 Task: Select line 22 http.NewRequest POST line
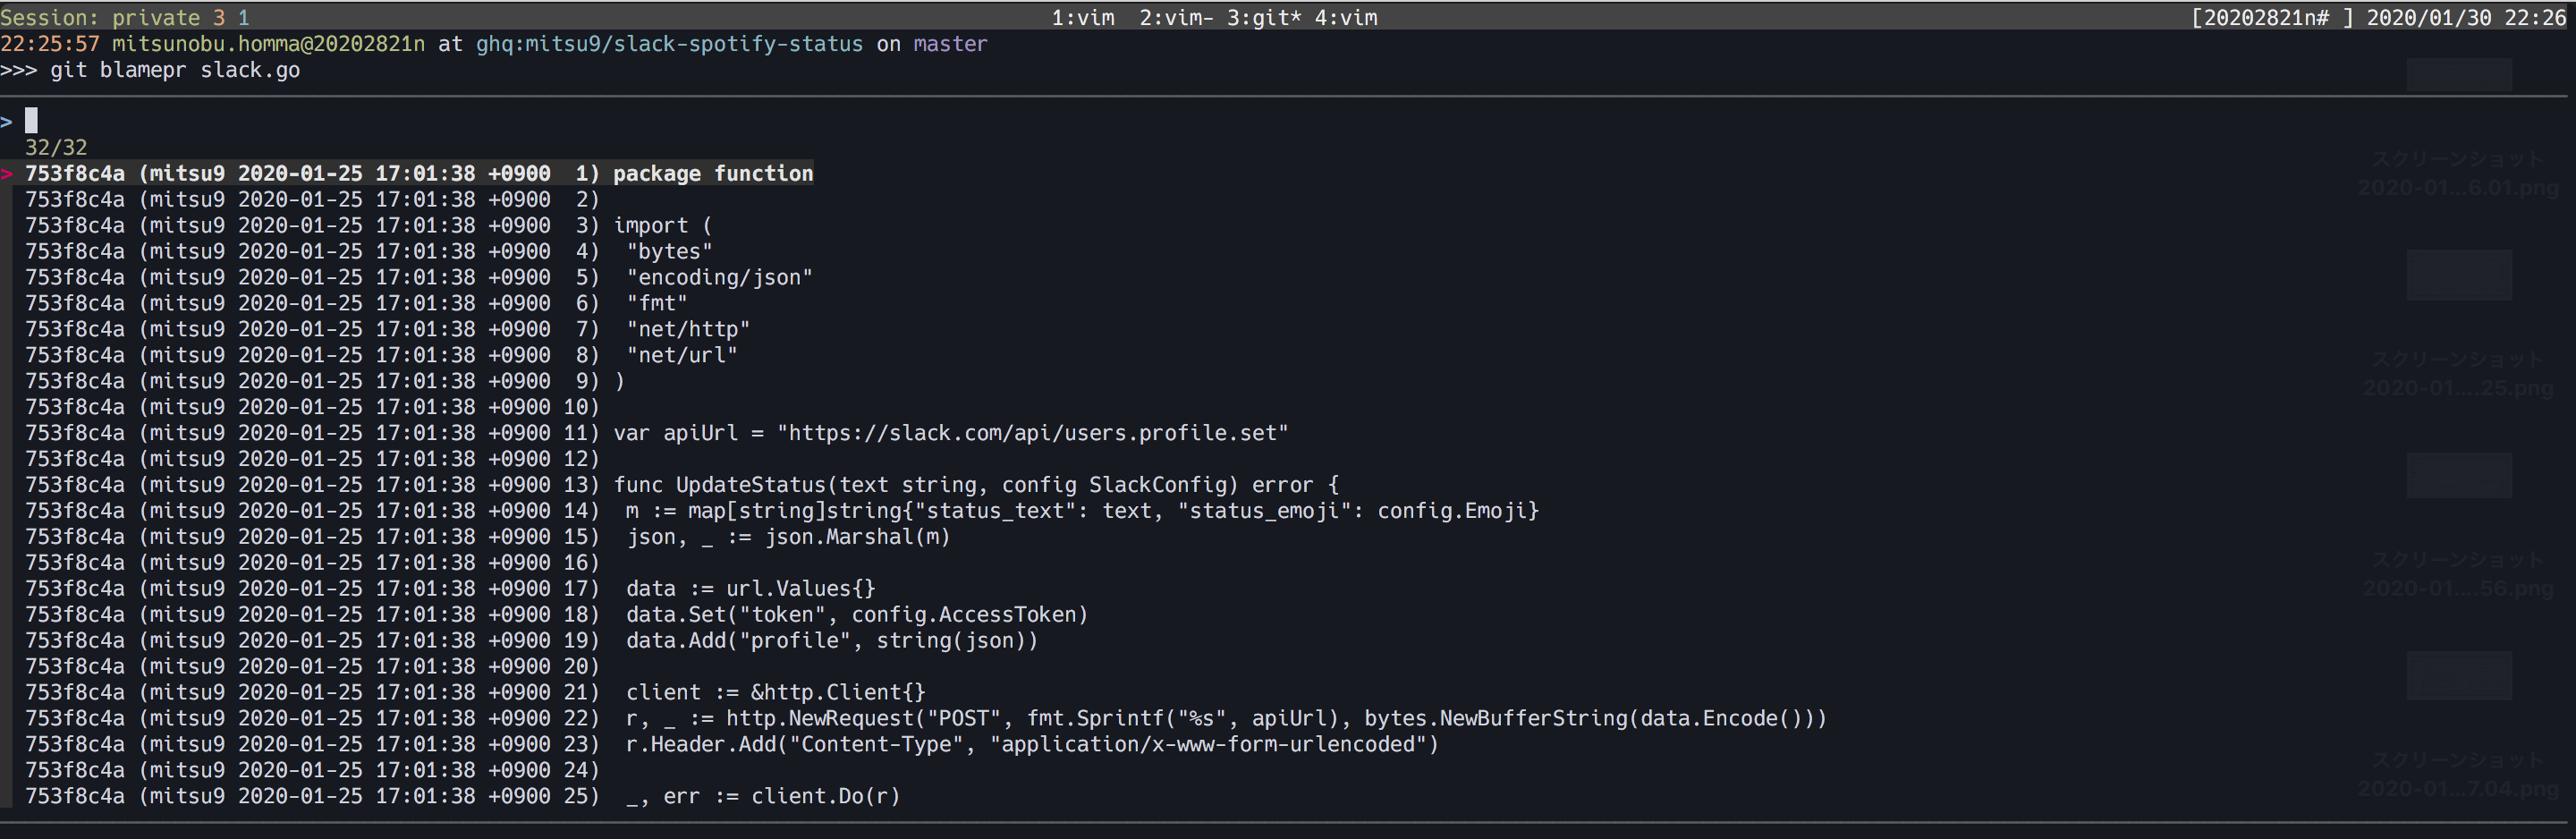pos(926,718)
